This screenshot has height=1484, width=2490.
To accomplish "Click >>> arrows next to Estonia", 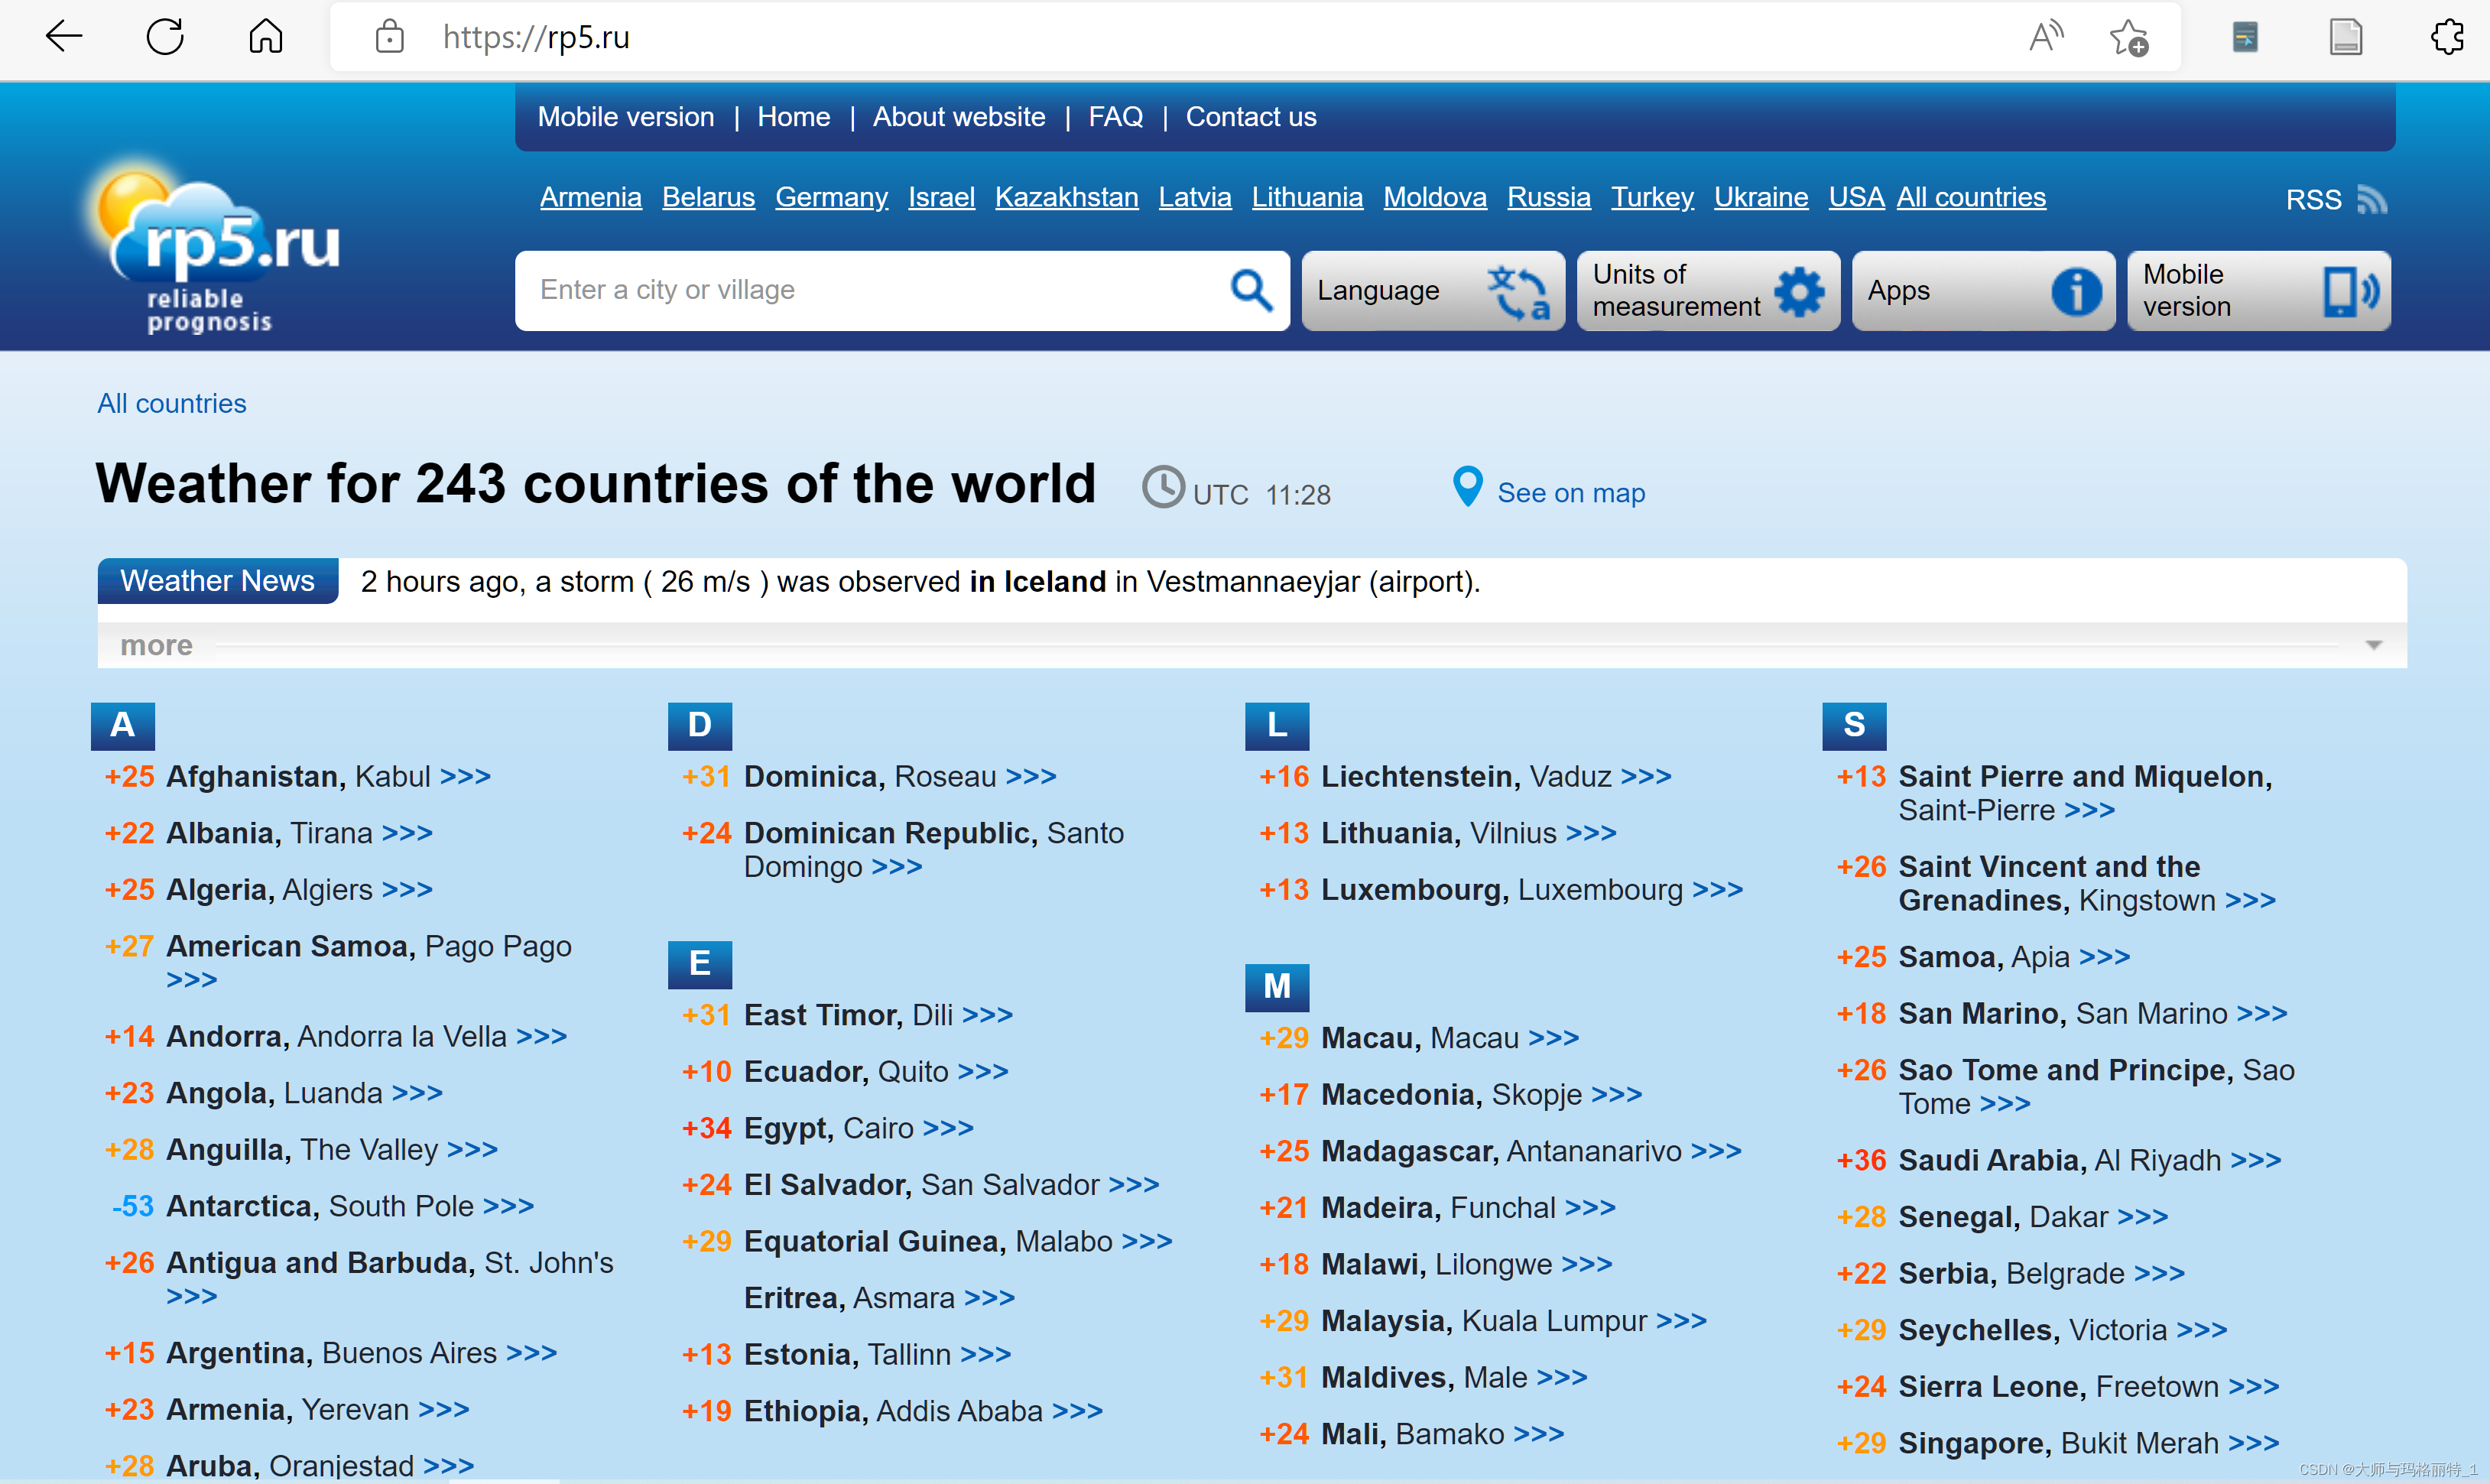I will point(986,1354).
